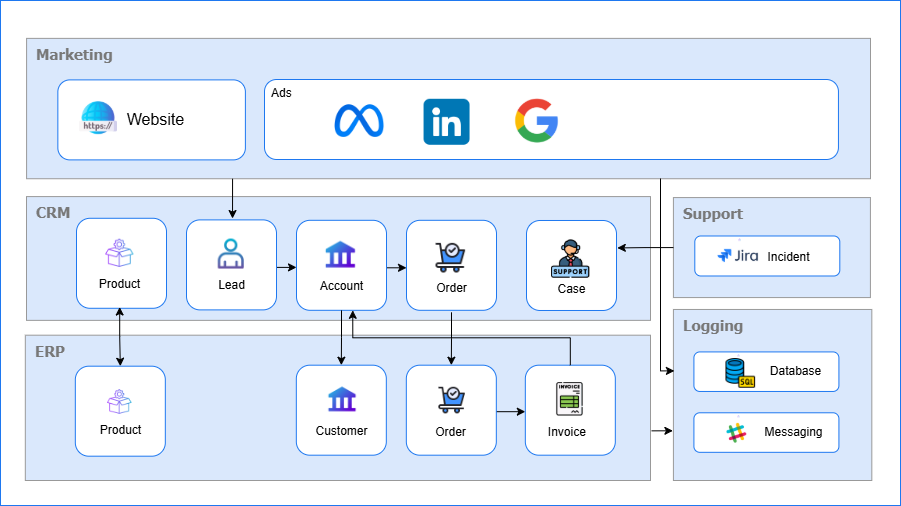
Task: Click the CRM Order label text
Action: point(452,288)
